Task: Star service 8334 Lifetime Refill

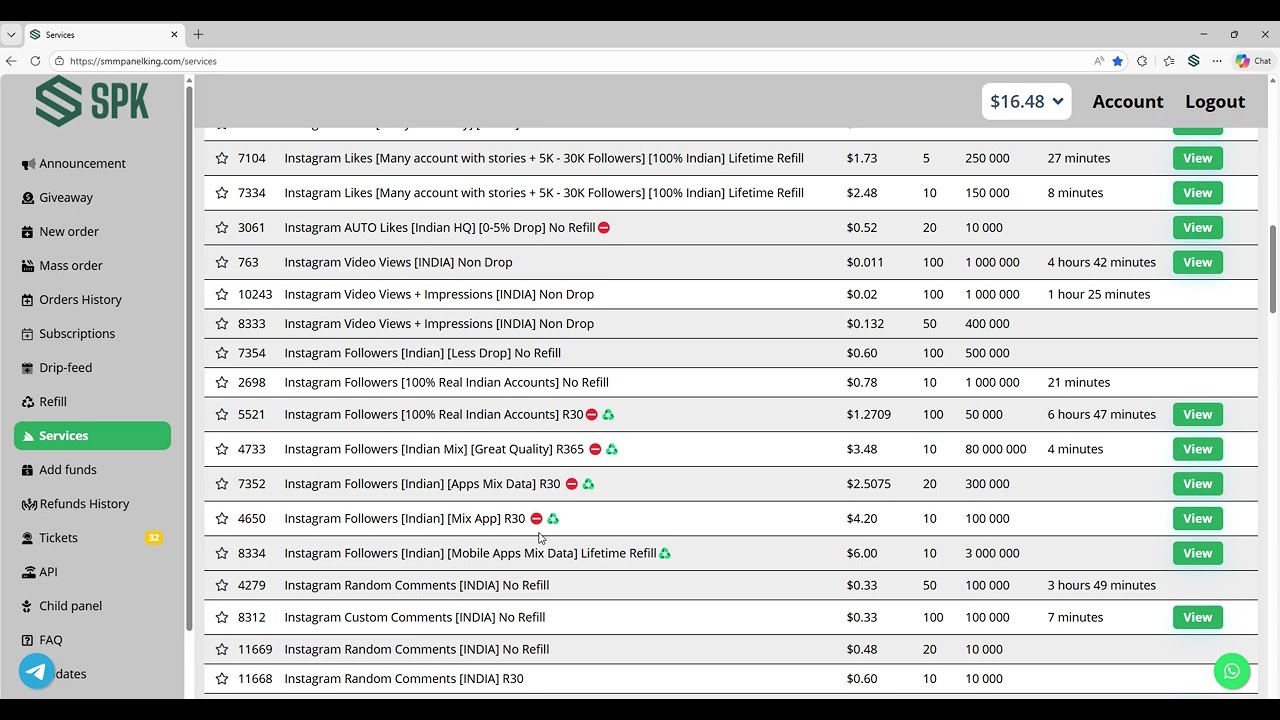Action: point(222,553)
